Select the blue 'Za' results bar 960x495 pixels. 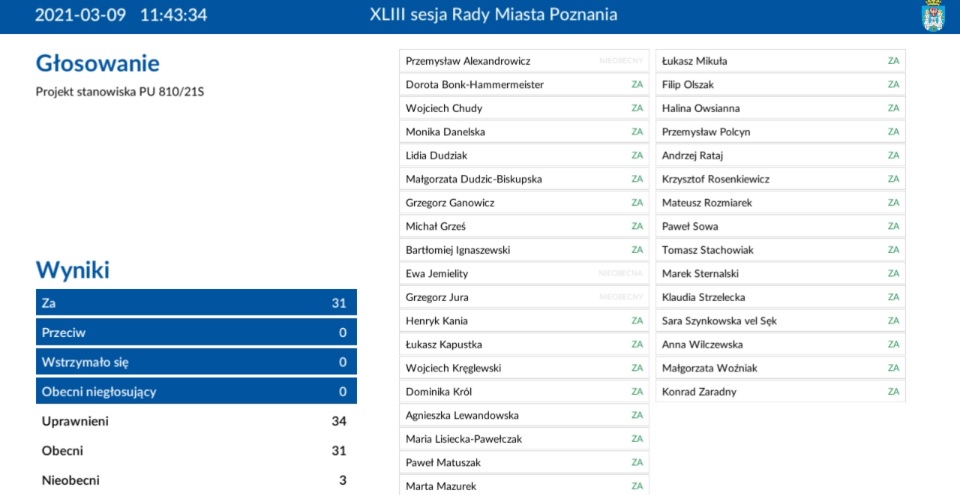click(196, 303)
